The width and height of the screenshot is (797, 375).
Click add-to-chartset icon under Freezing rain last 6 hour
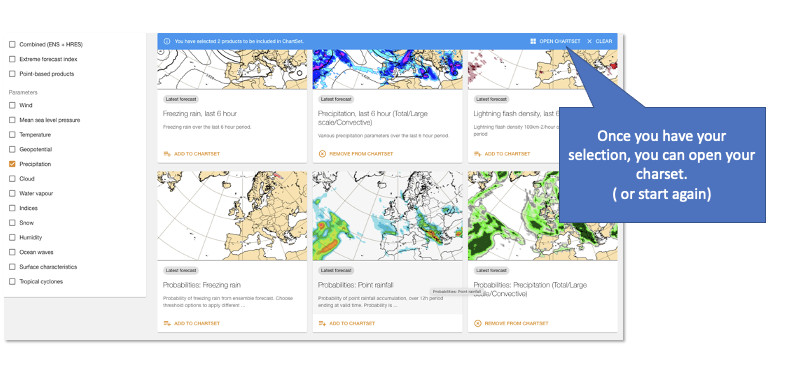coord(167,153)
